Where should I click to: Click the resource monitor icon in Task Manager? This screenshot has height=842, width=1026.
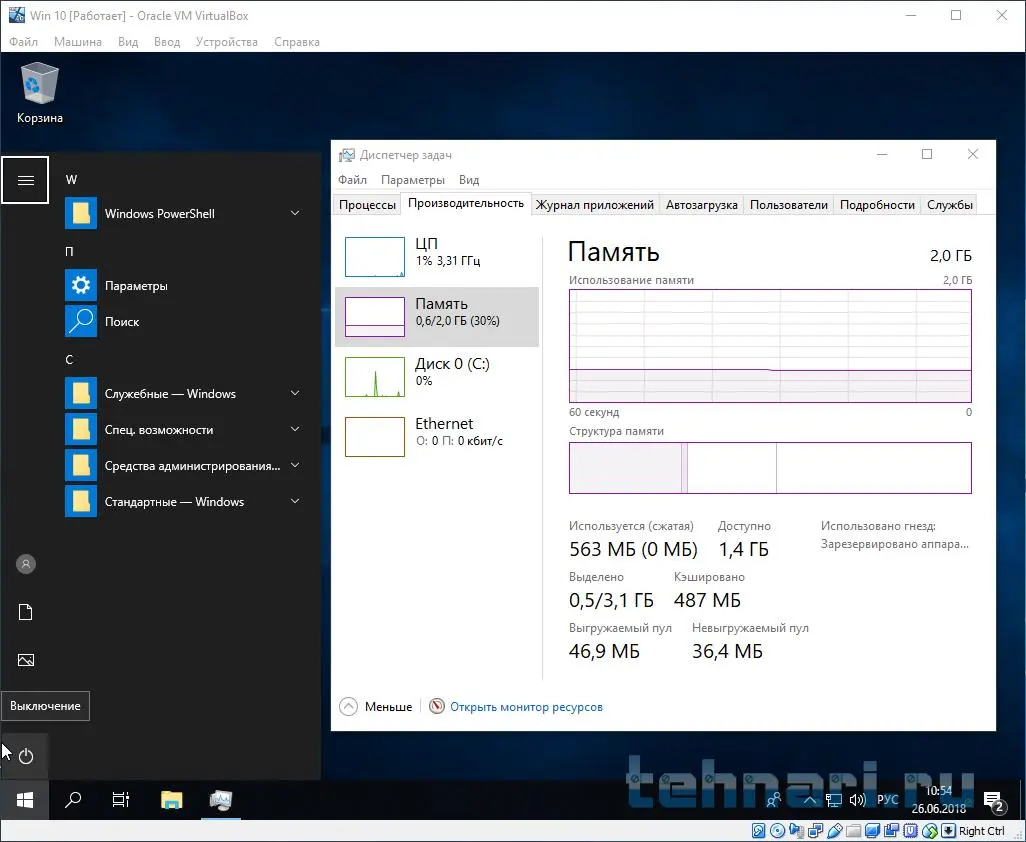point(436,707)
